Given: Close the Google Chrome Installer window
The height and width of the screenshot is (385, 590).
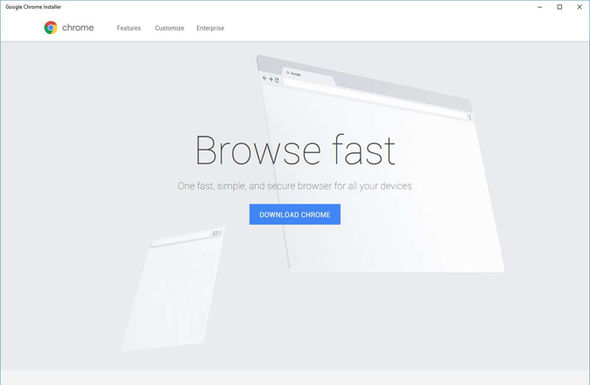Looking at the screenshot, I should pyautogui.click(x=579, y=7).
